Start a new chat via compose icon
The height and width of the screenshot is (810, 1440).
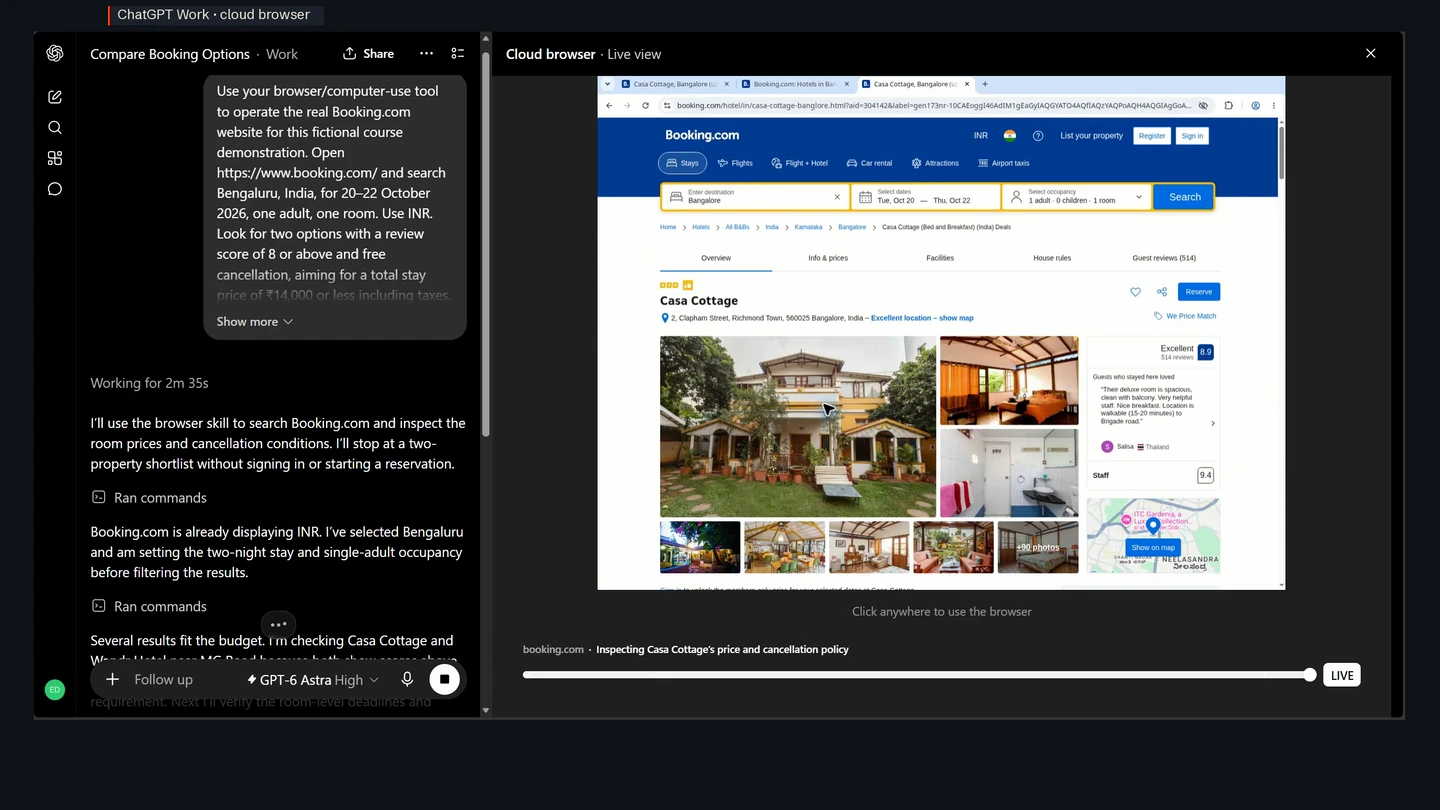point(55,97)
